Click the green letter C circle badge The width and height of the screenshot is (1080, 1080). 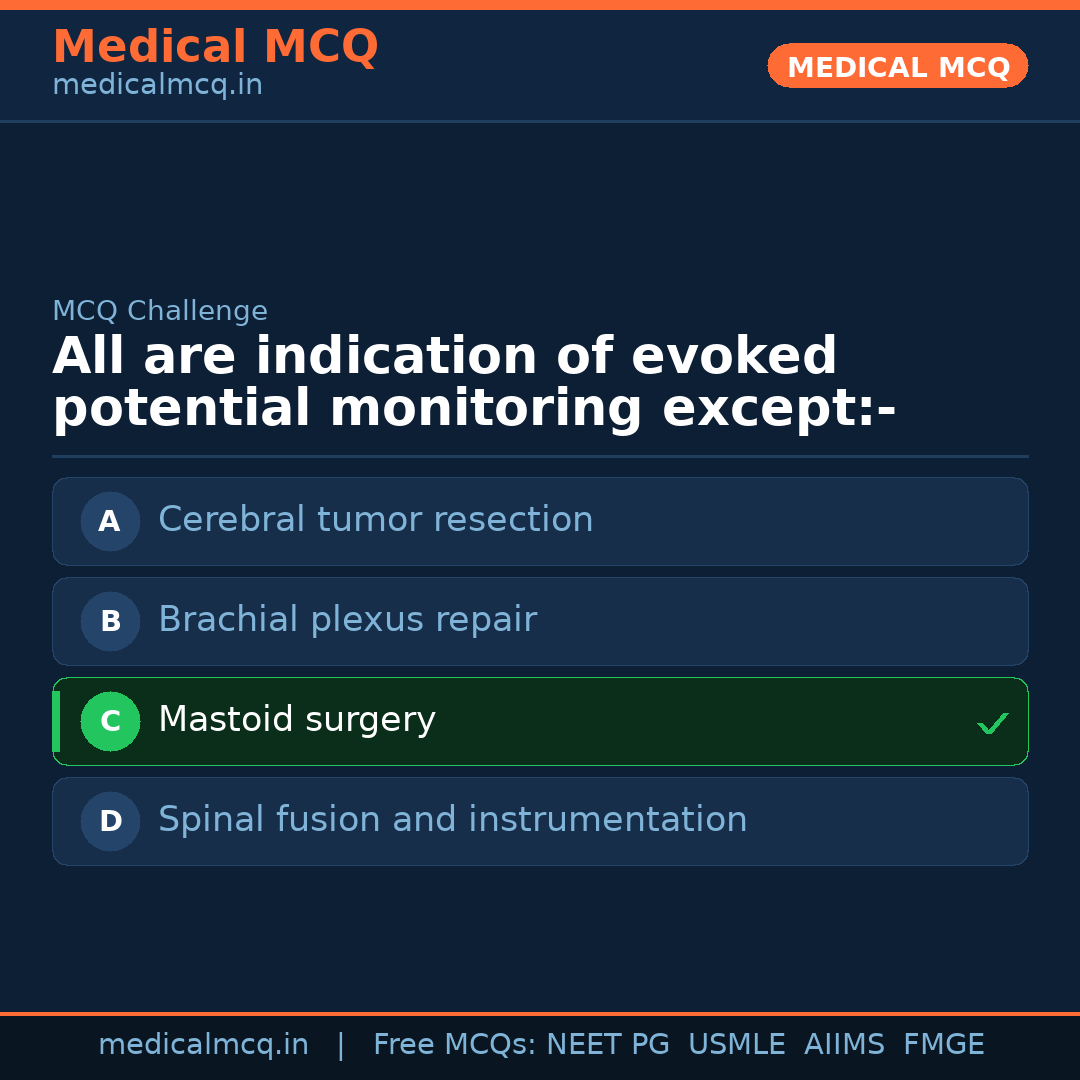click(x=110, y=721)
